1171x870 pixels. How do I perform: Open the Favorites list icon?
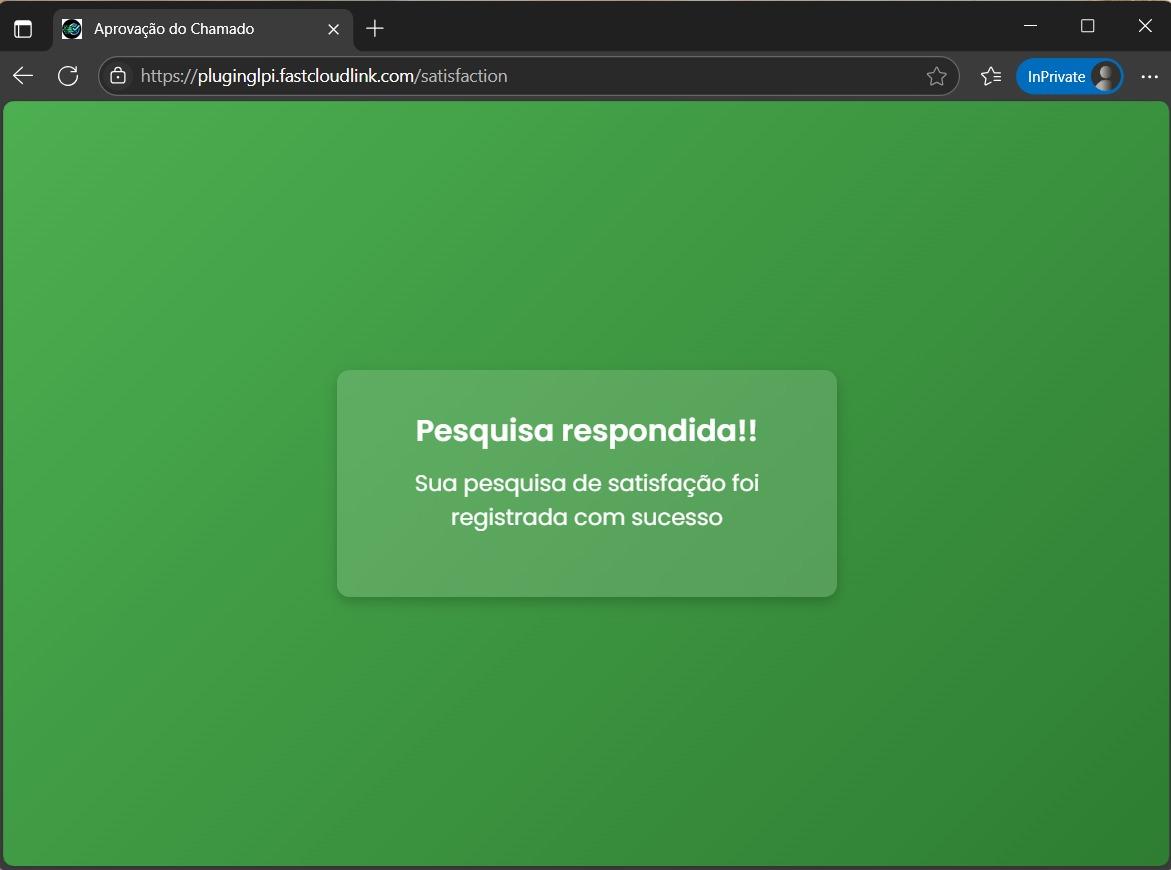click(x=990, y=76)
